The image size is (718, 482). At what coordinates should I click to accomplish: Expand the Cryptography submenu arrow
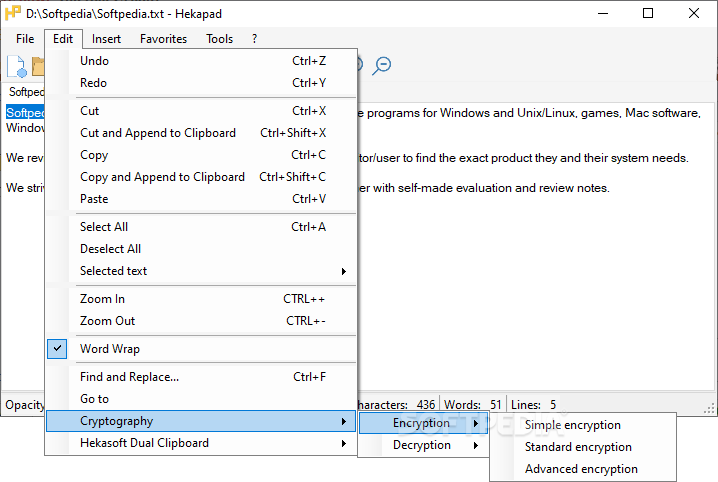pyautogui.click(x=343, y=421)
